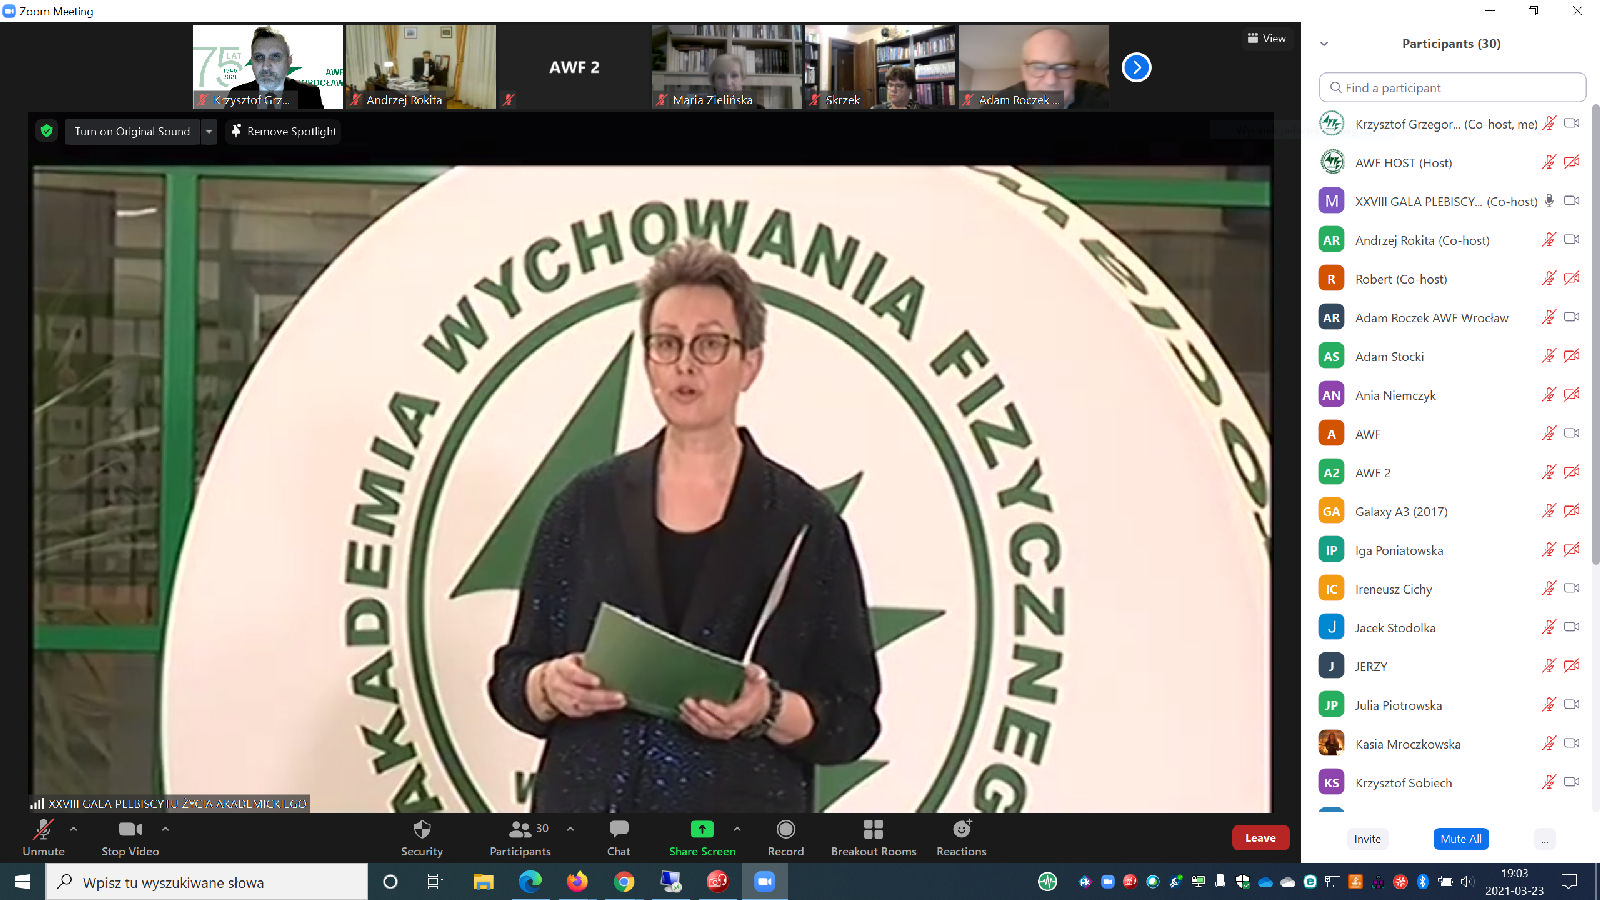Select Krzysztof Grz... video thumbnail
This screenshot has width=1600, height=900.
pos(268,67)
